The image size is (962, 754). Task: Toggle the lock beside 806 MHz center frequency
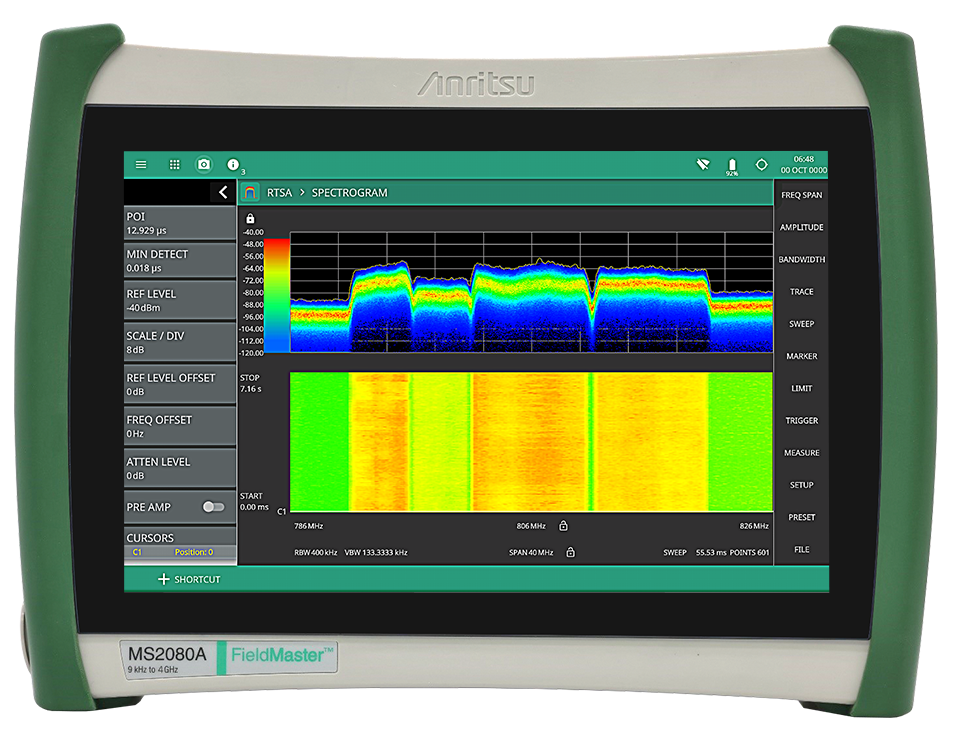tap(563, 526)
